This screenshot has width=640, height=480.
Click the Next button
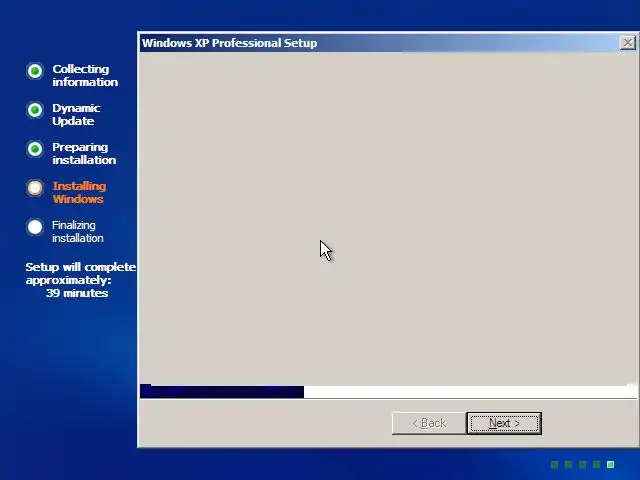click(x=504, y=423)
